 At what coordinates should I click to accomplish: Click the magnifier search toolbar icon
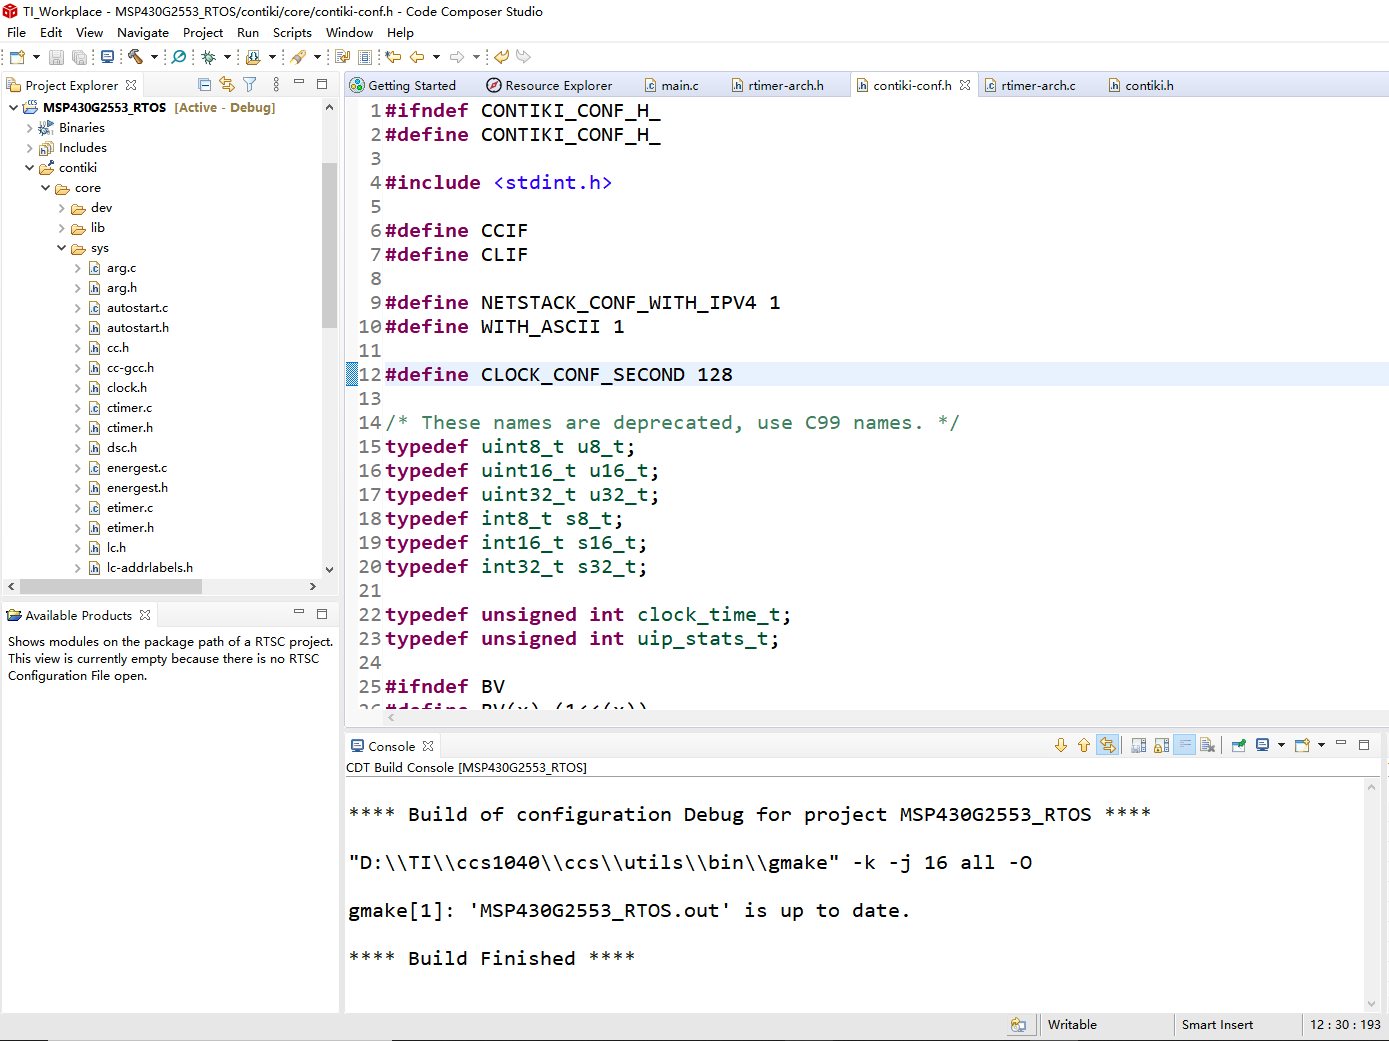click(x=179, y=57)
